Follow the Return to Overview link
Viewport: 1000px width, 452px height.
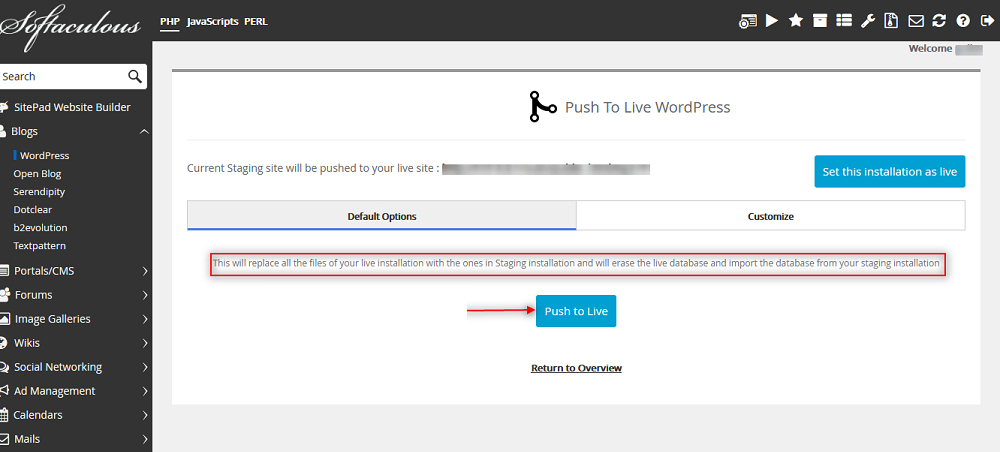pos(576,368)
